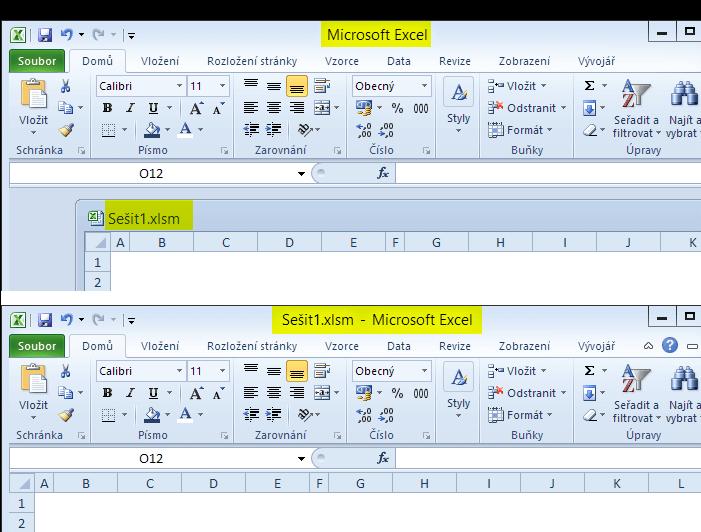Screen dimensions: 701x532
Task: Switch to Vložení tab in top window
Action: tap(160, 61)
